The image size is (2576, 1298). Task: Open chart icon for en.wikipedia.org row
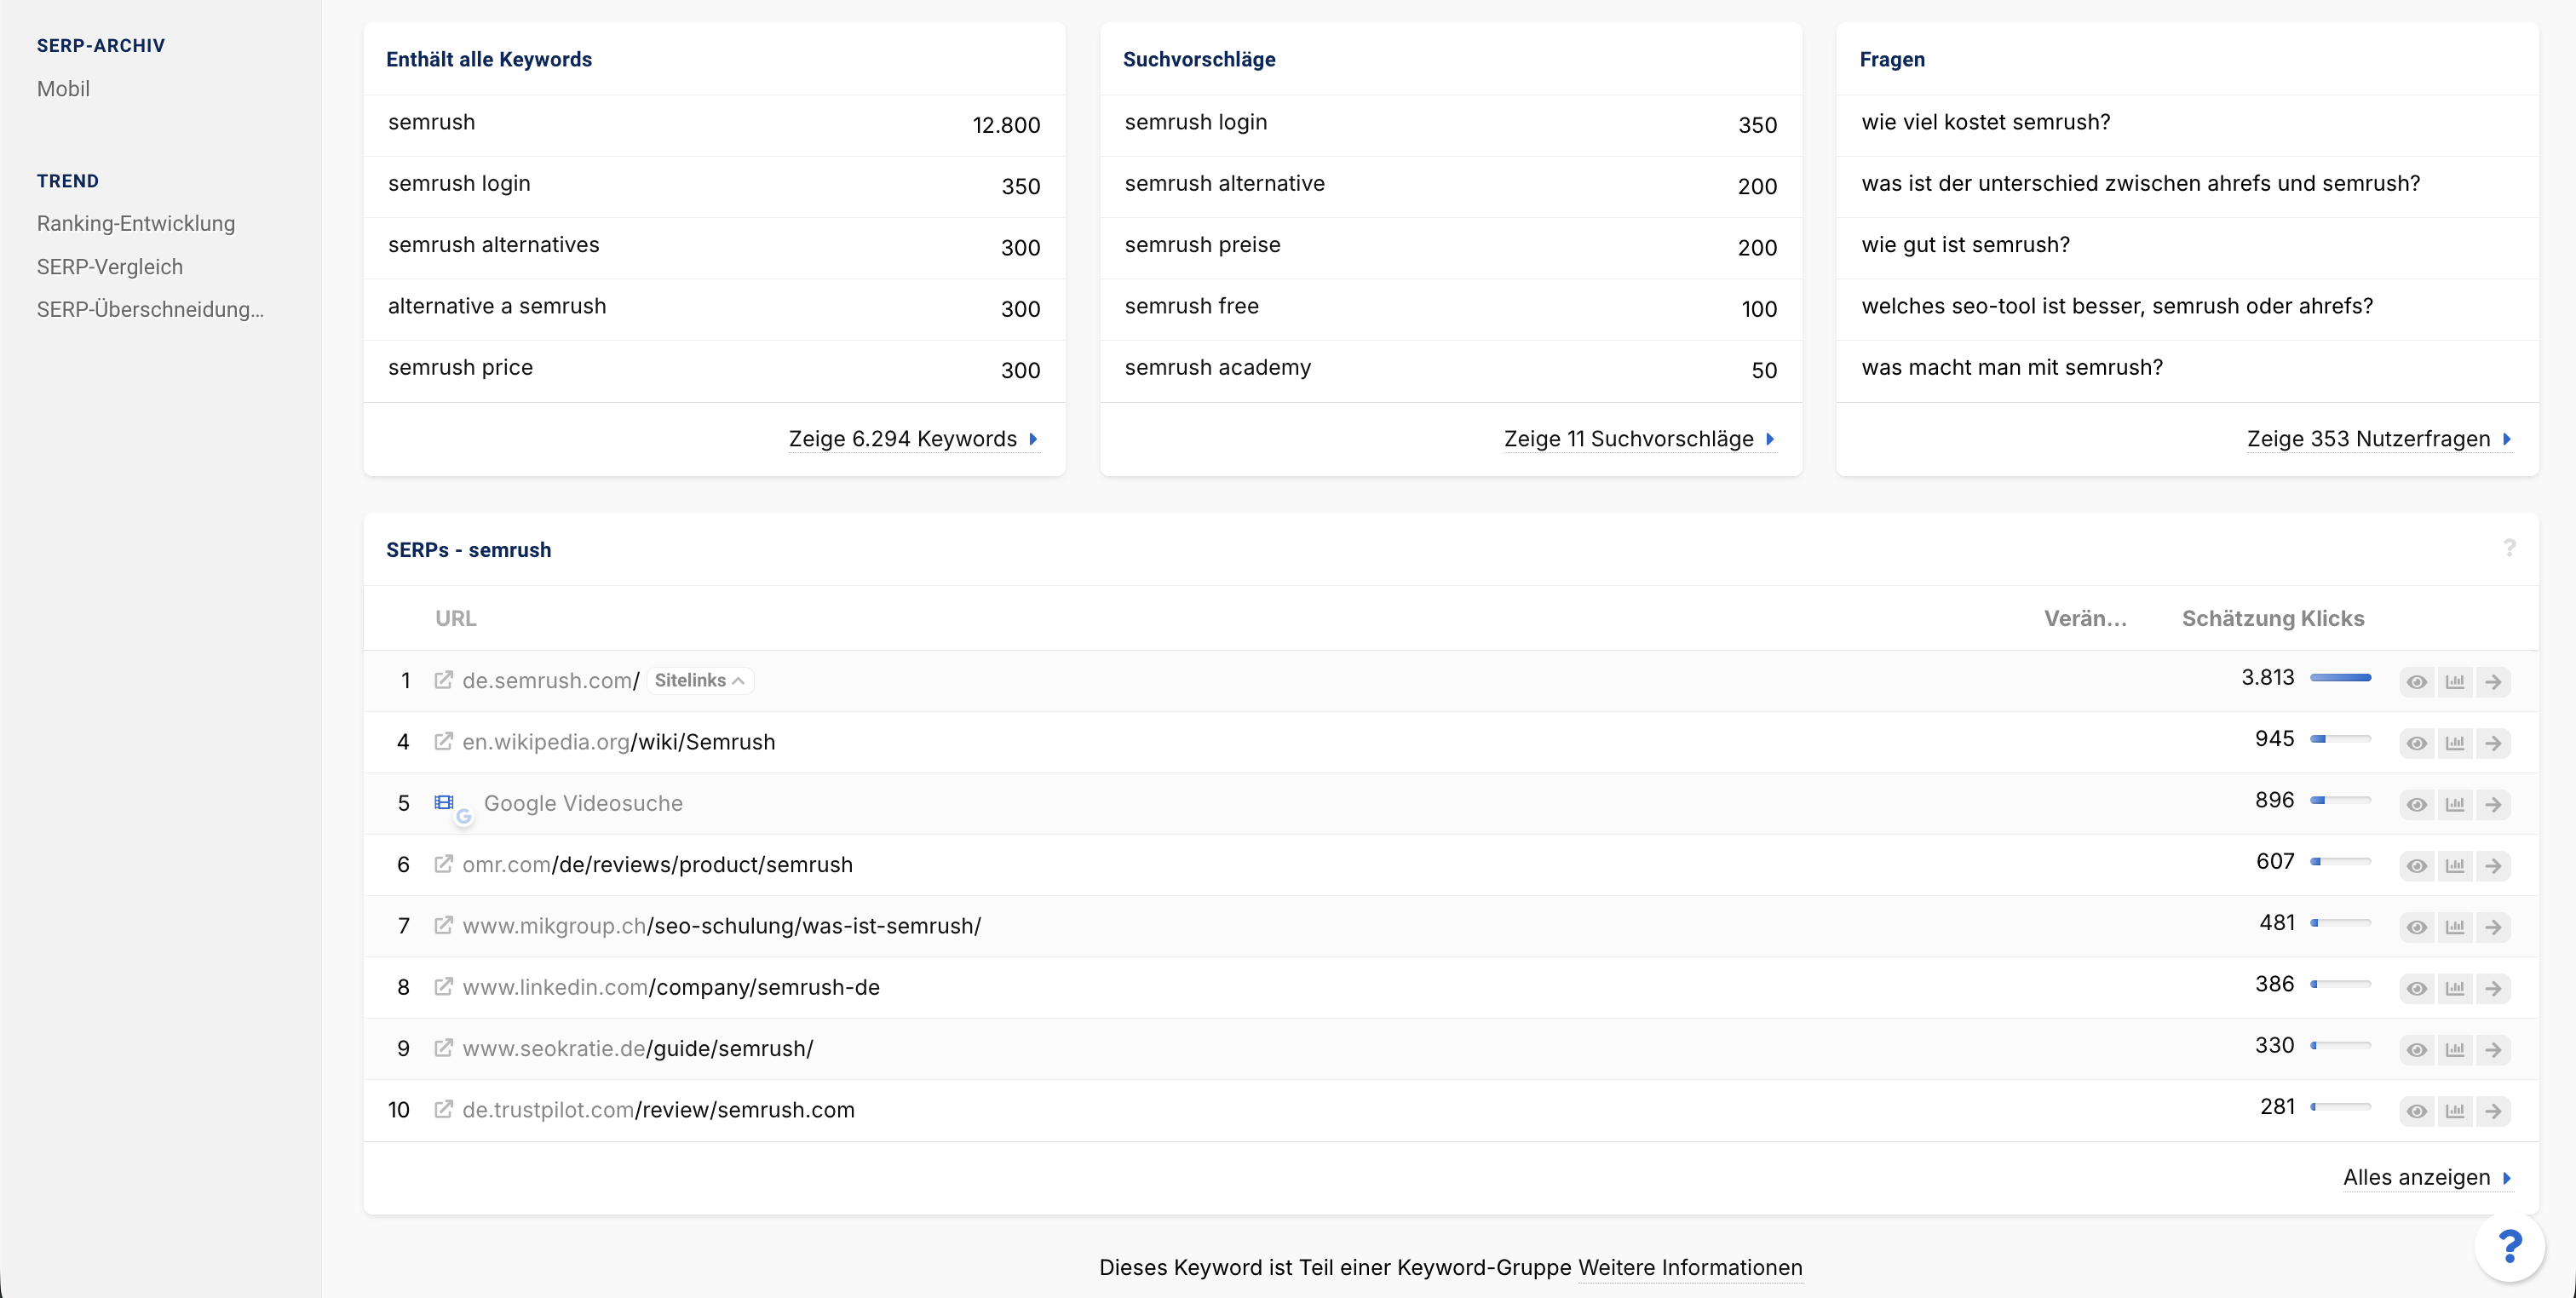pos(2455,743)
